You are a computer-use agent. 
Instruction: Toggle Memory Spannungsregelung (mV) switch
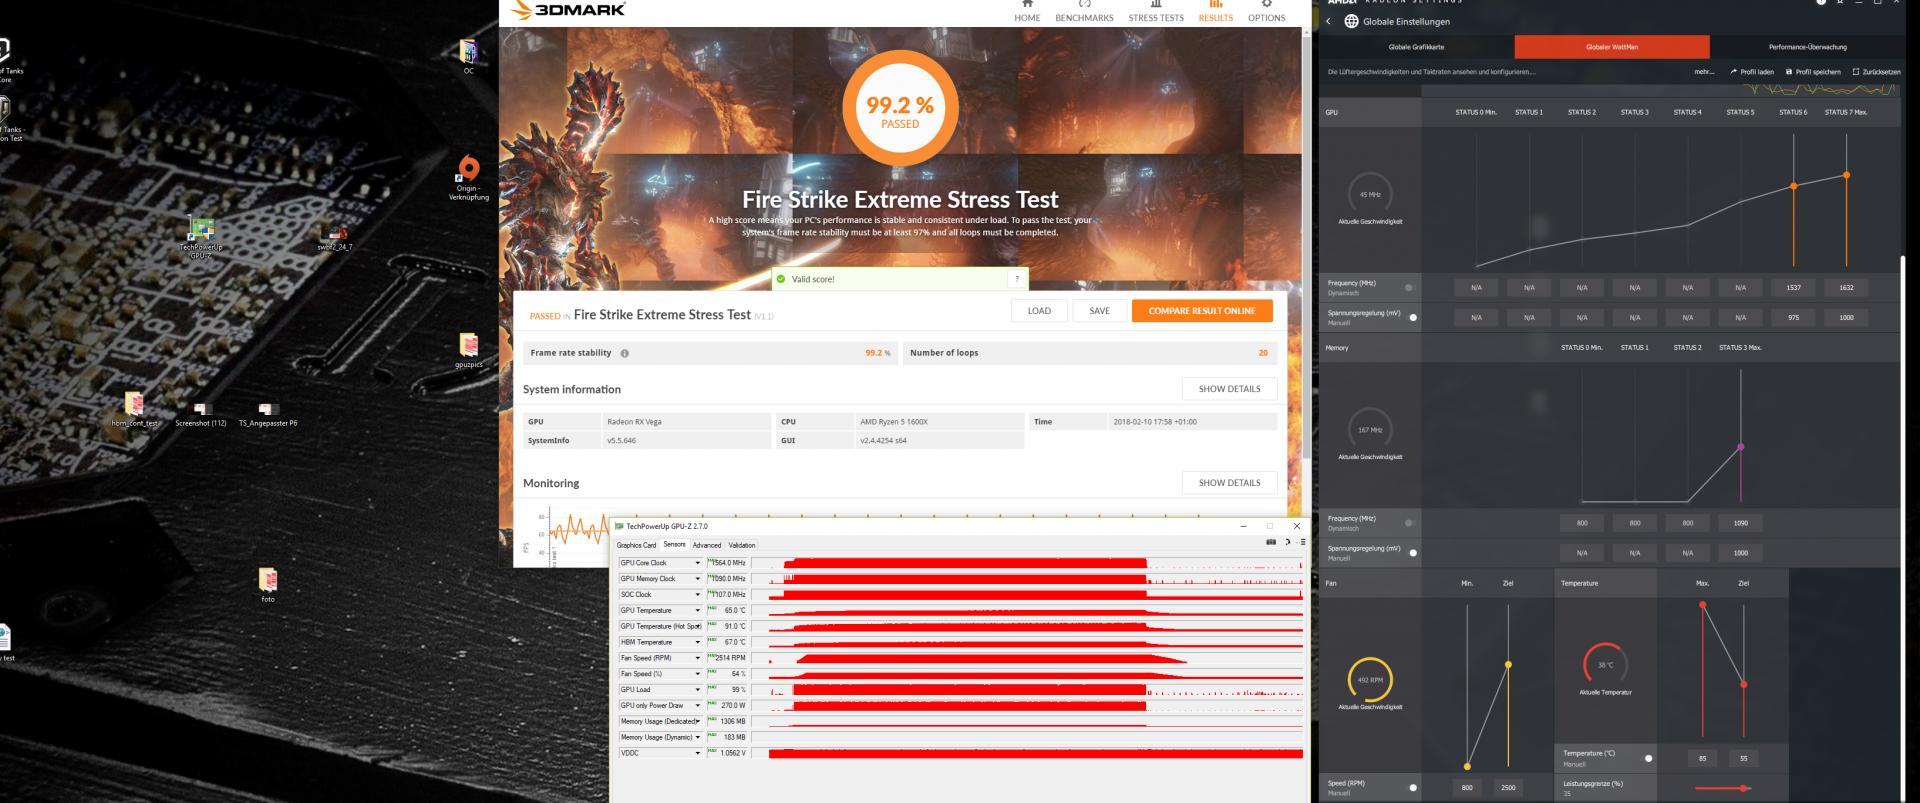(1410, 552)
